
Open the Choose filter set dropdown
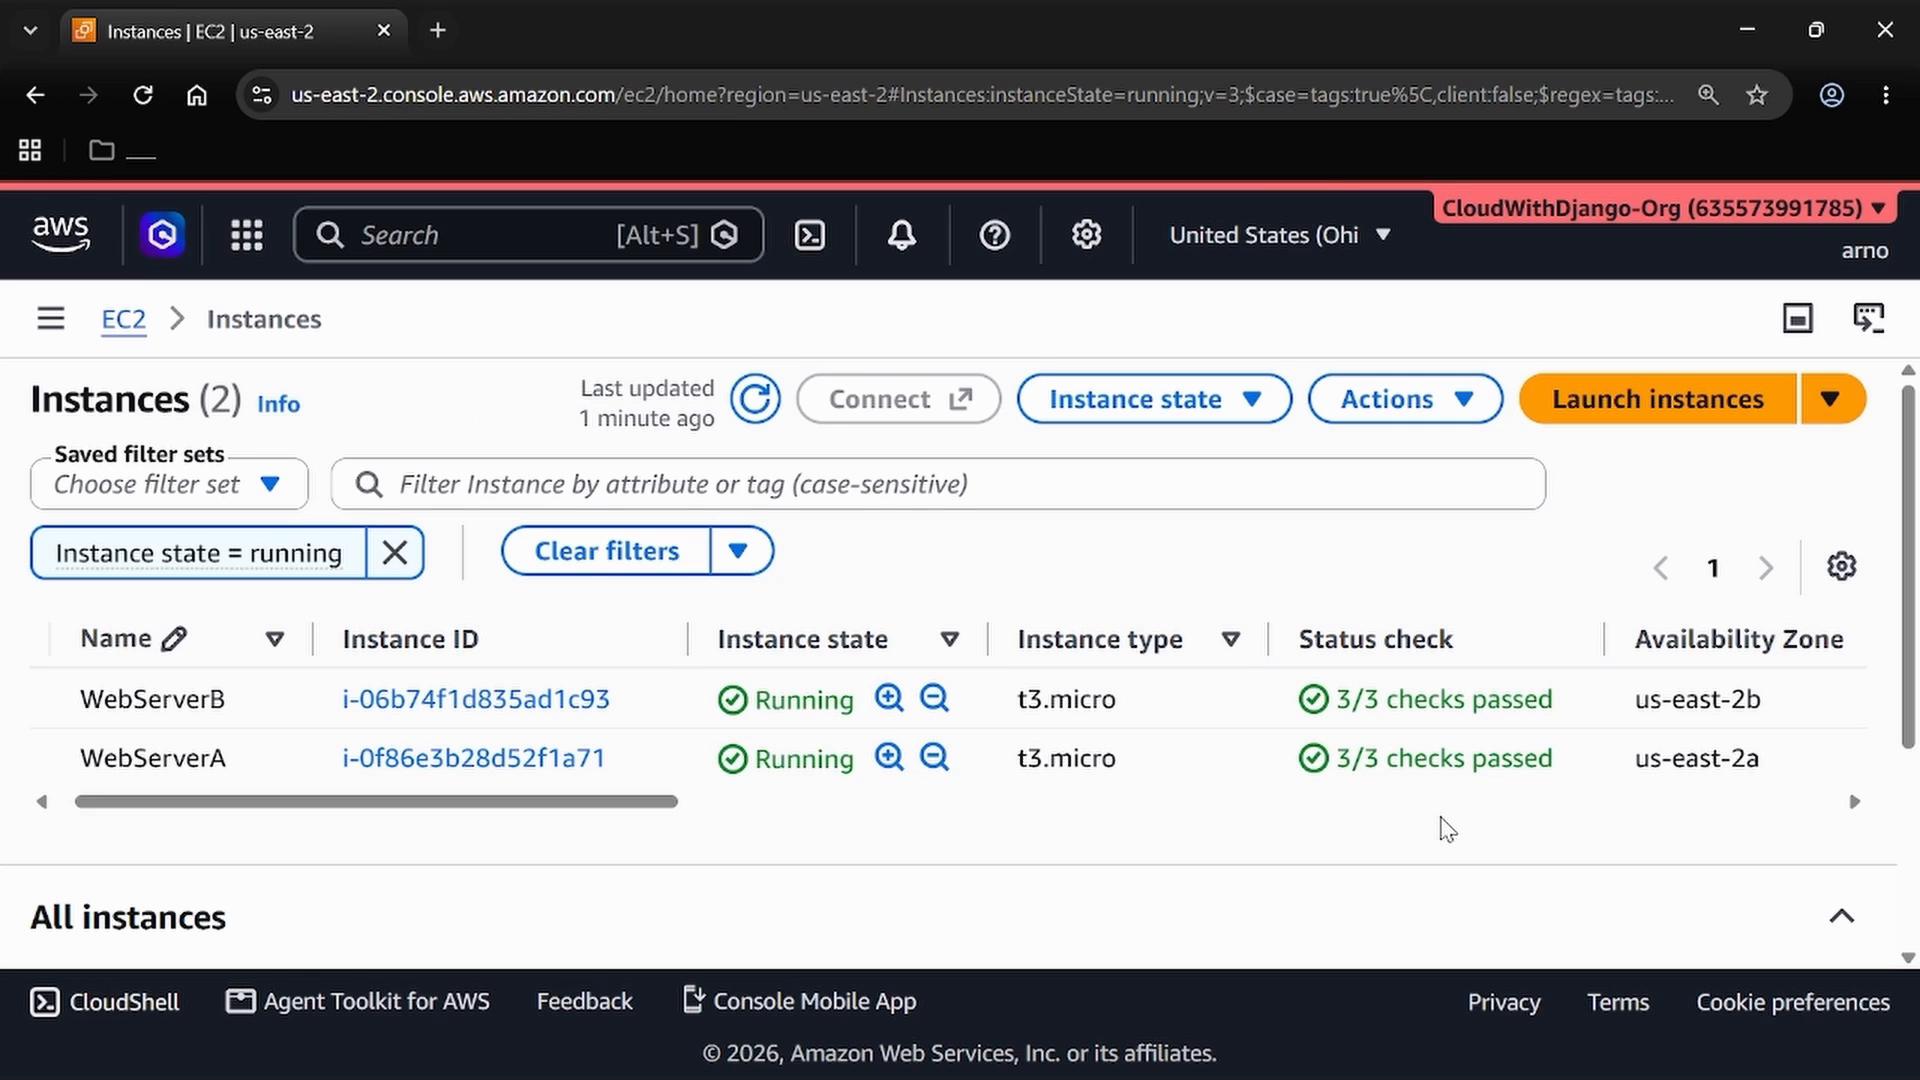pos(169,484)
